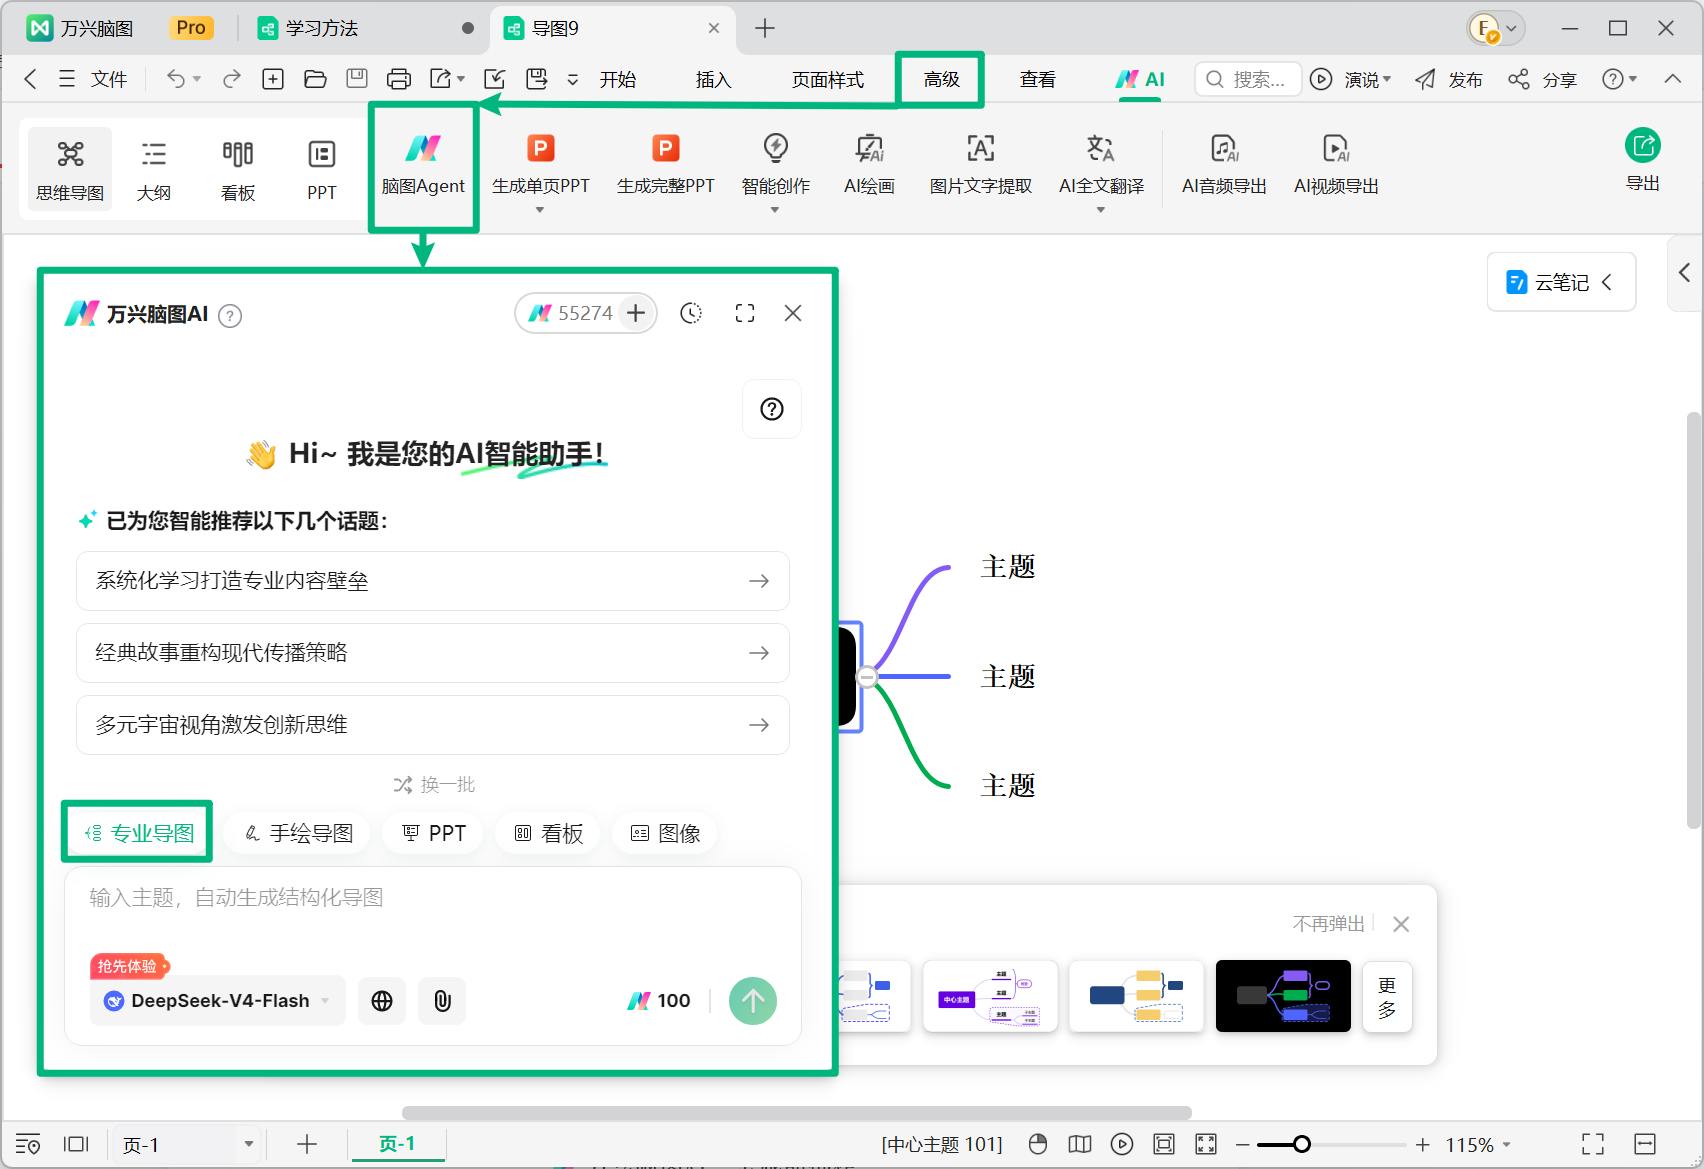Select the PPT mode chip in AI panel
Image resolution: width=1704 pixels, height=1169 pixels.
(x=434, y=833)
